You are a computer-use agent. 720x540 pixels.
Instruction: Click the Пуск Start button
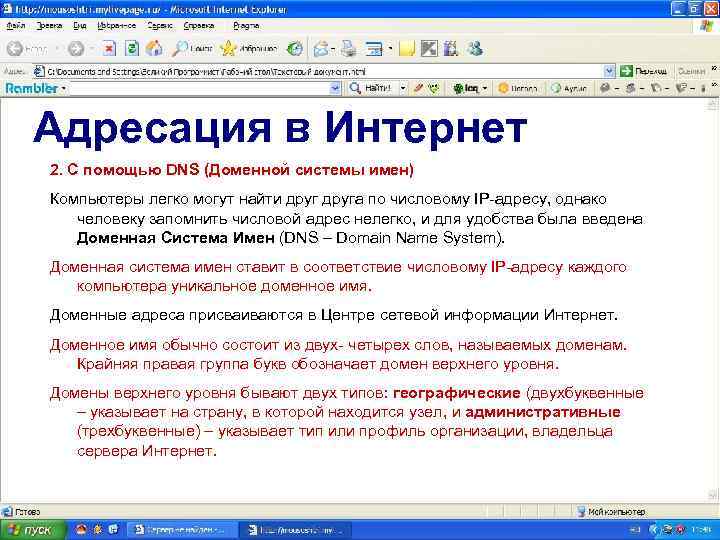32,530
